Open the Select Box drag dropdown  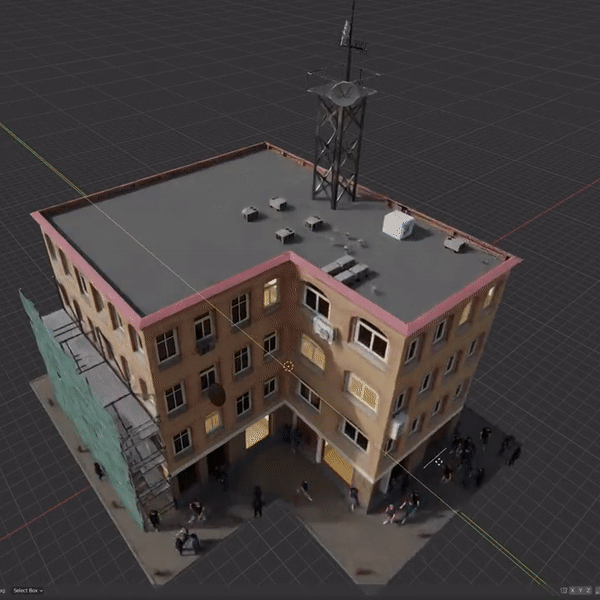point(28,590)
